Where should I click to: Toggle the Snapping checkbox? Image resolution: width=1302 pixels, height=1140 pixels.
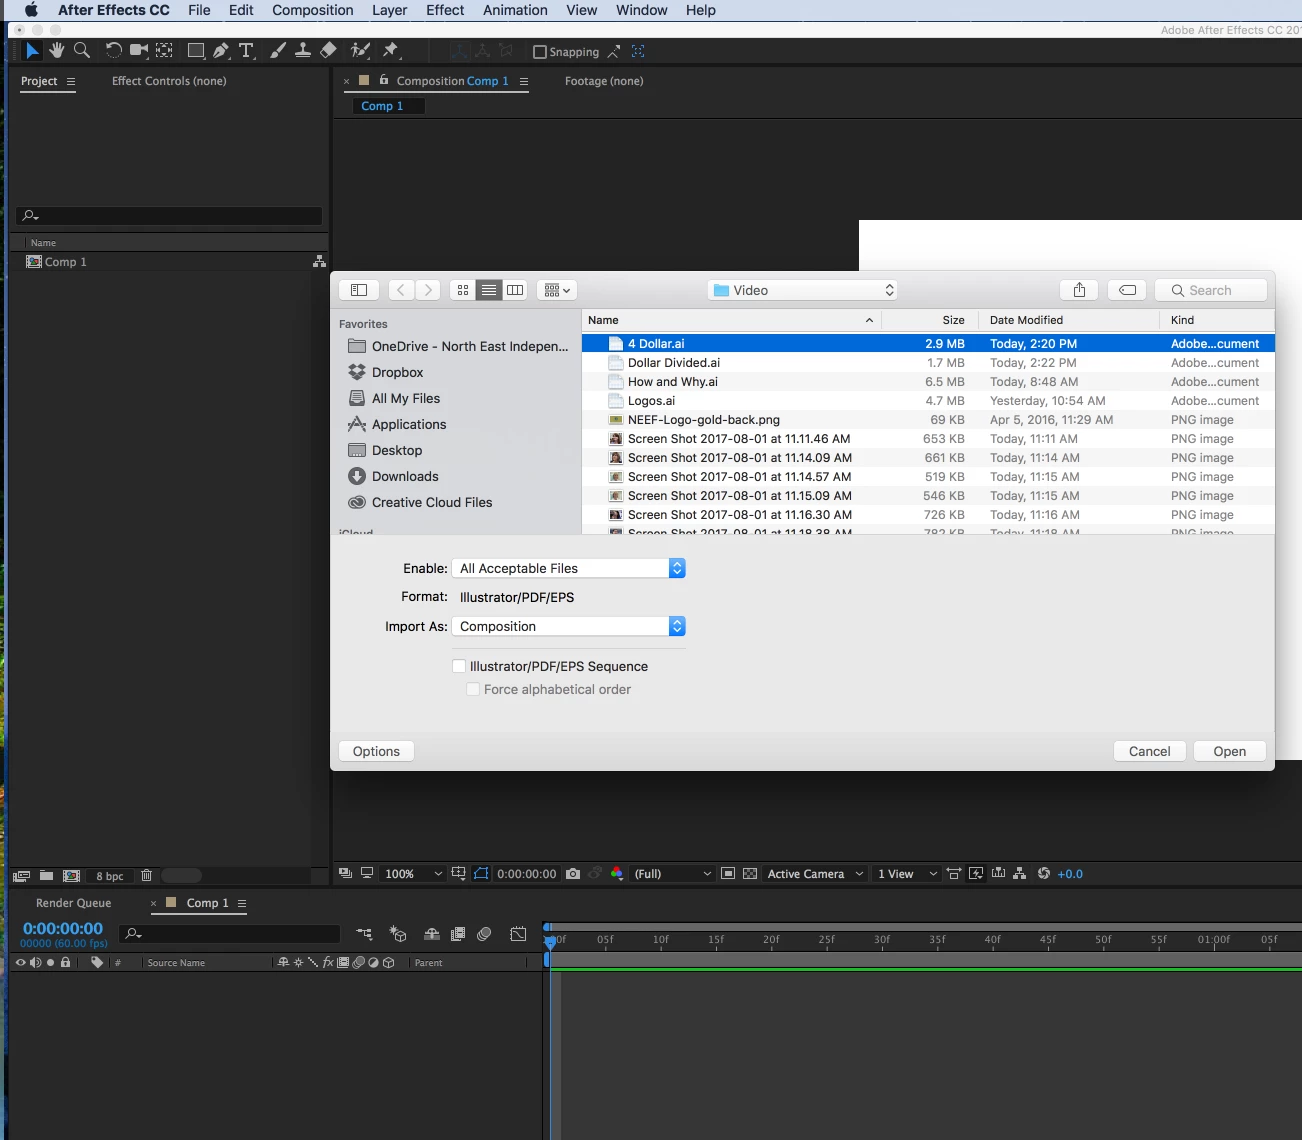(x=540, y=52)
